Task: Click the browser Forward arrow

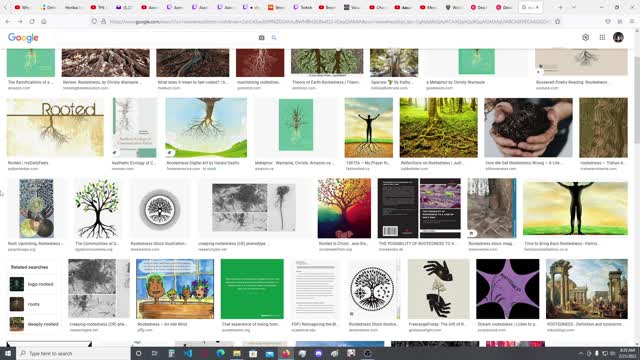Action: (20, 21)
